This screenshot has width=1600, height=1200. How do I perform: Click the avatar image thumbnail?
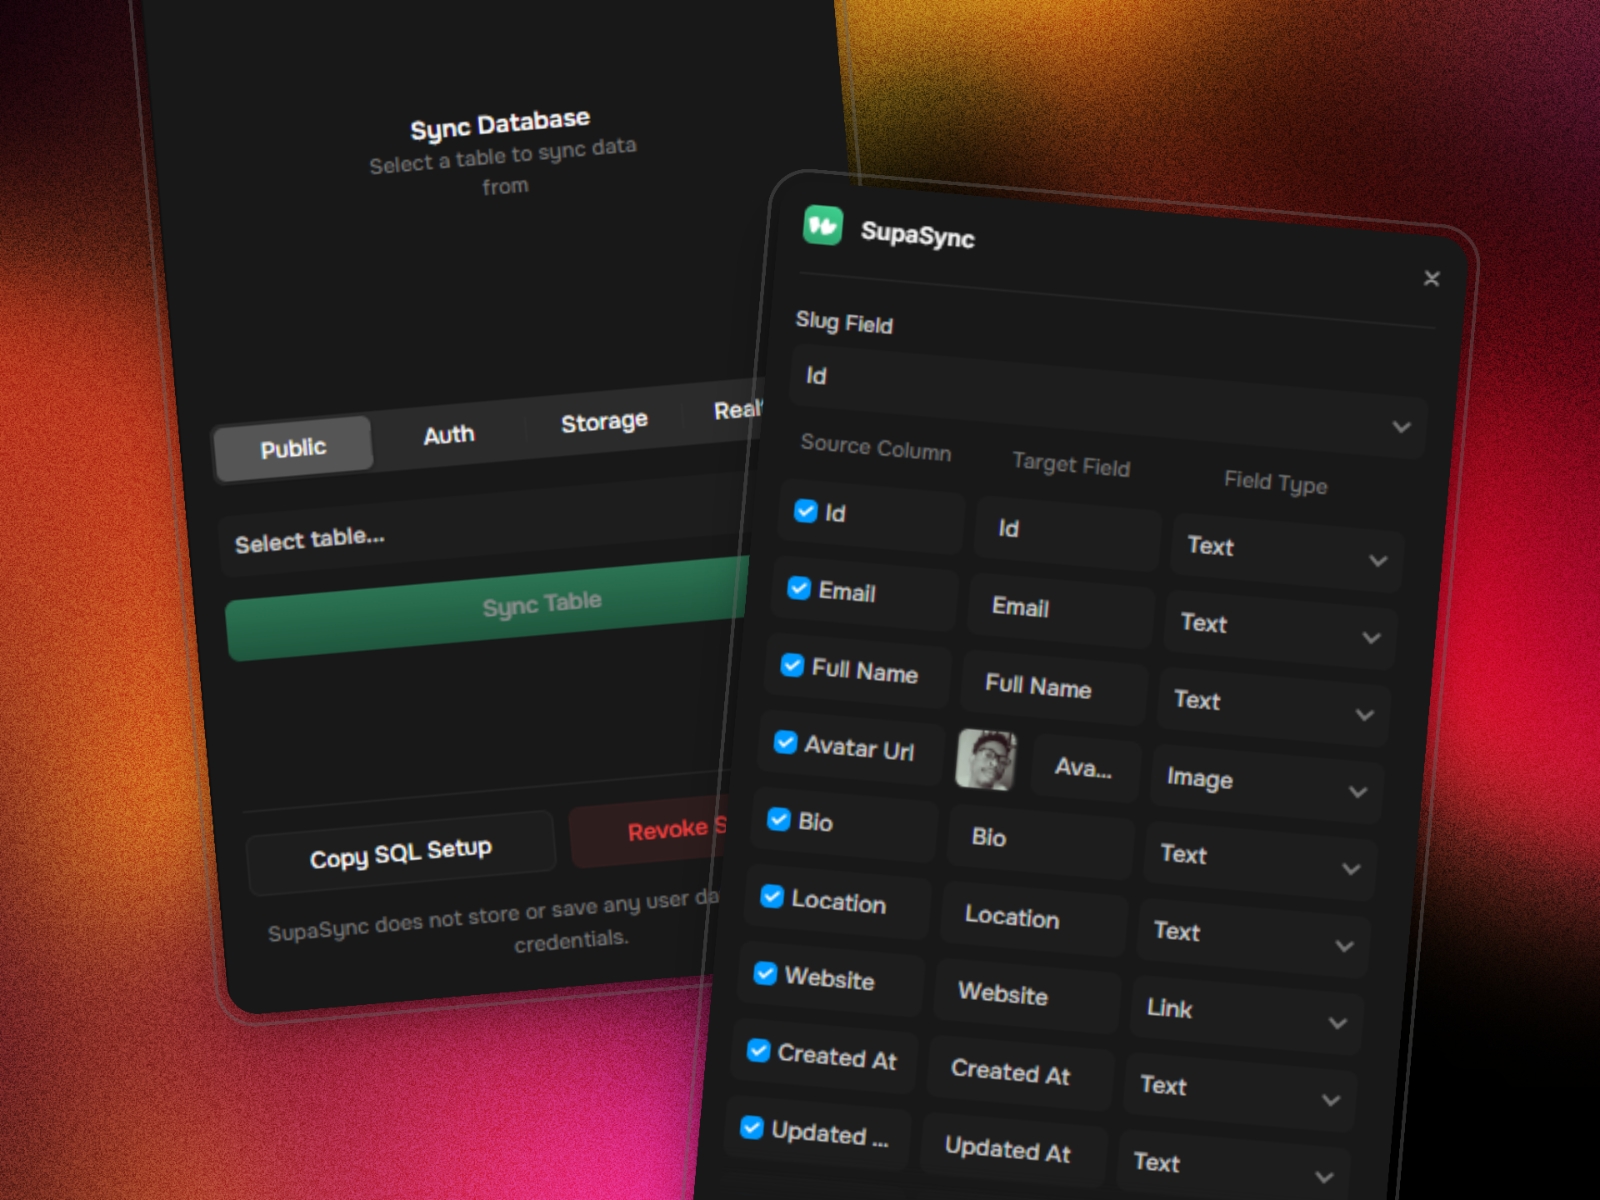[987, 762]
